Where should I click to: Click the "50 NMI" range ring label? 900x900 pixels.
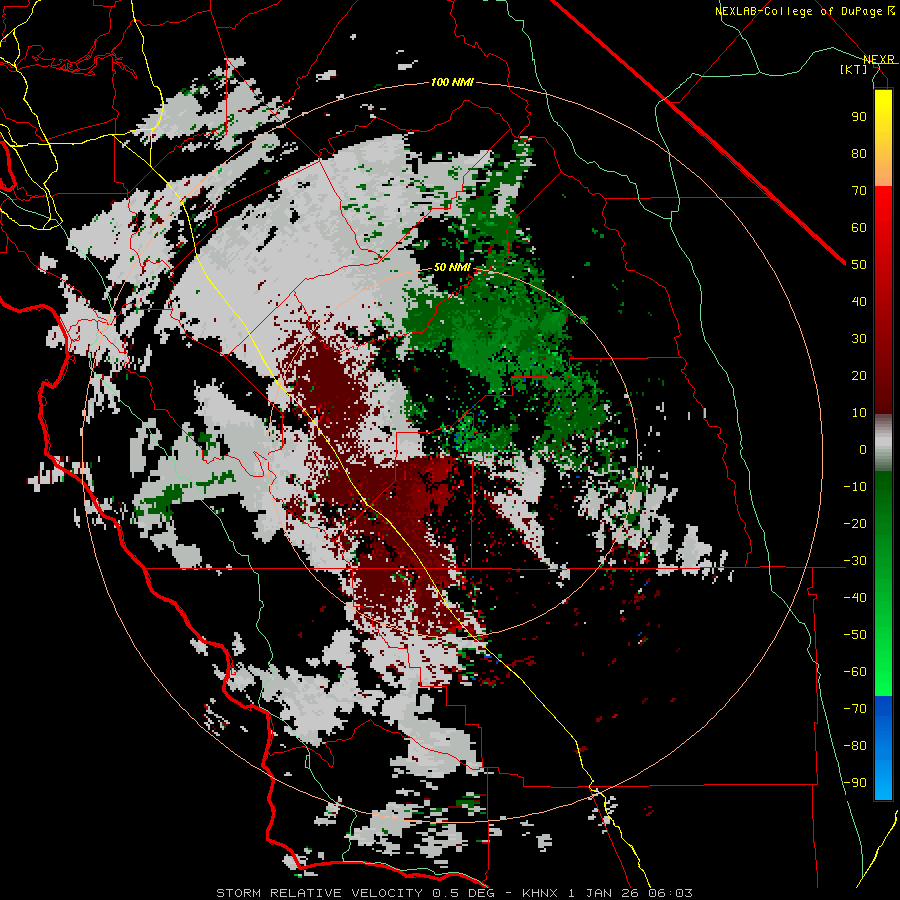pyautogui.click(x=452, y=267)
